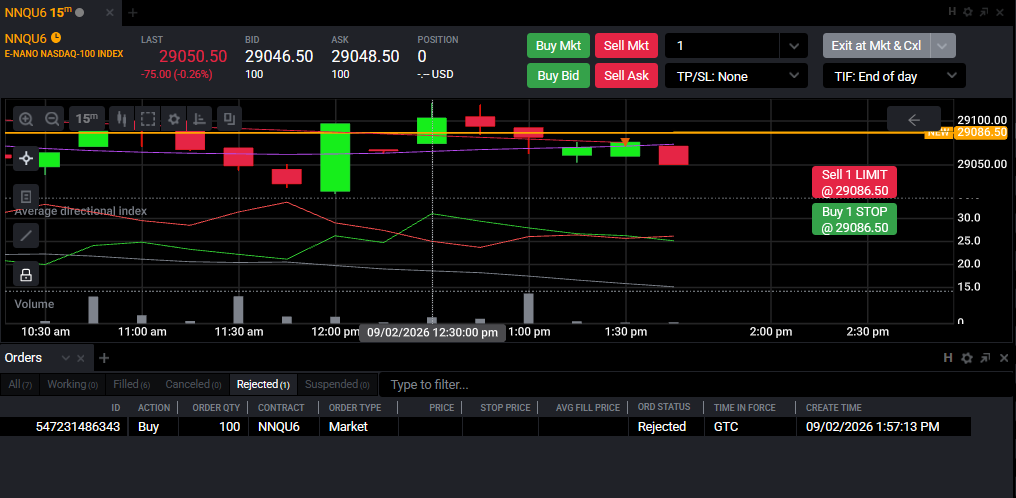This screenshot has height=498, width=1016.
Task: Switch to Working orders filter tab
Action: point(72,385)
